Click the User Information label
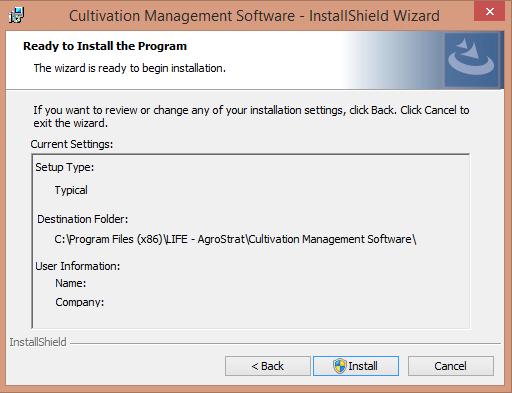 coord(78,266)
